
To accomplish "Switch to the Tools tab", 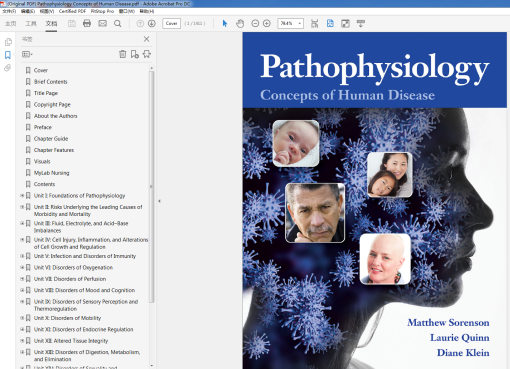I will coord(31,23).
